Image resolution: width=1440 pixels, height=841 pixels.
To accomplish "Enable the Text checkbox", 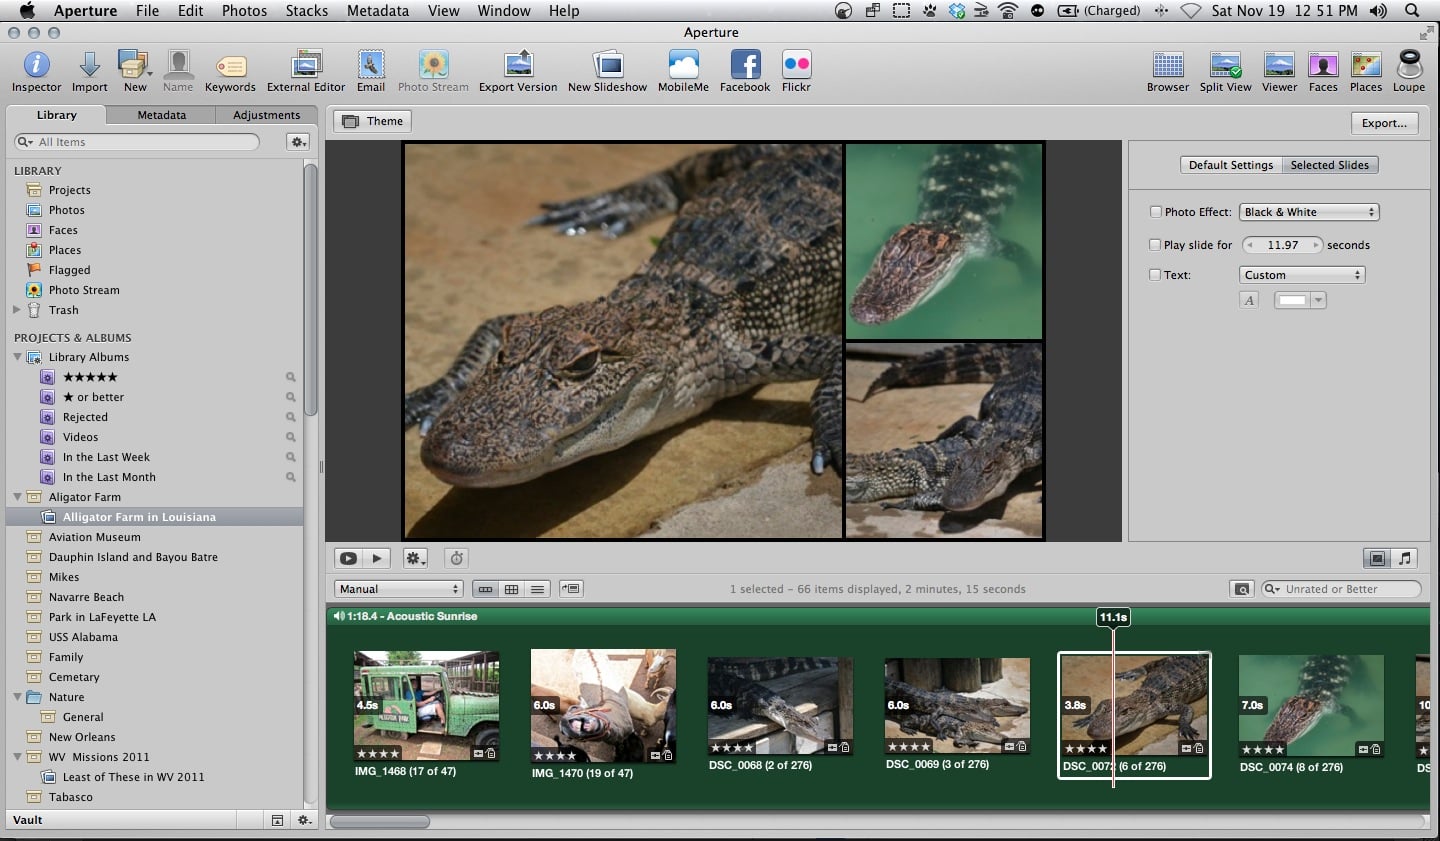I will click(1156, 275).
